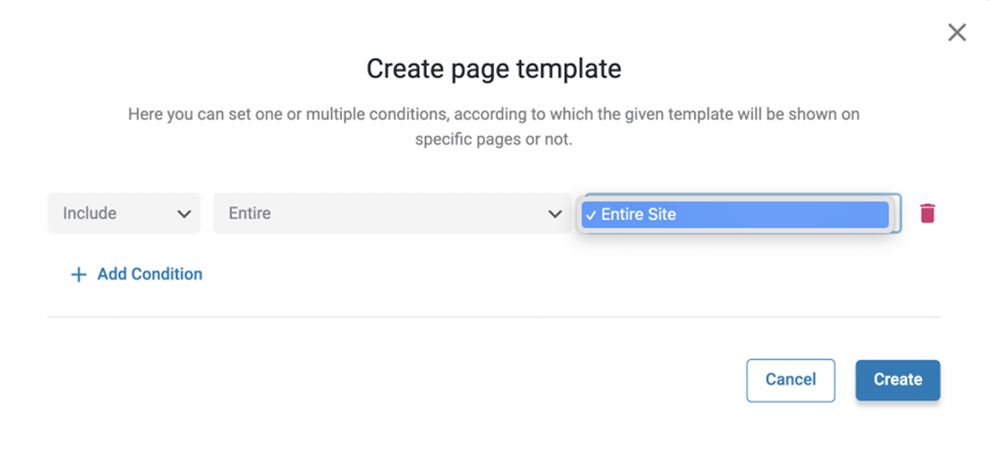Viewport: 990px width, 450px height.
Task: Click the chevron arrow in the Include dropdown
Action: 184,214
